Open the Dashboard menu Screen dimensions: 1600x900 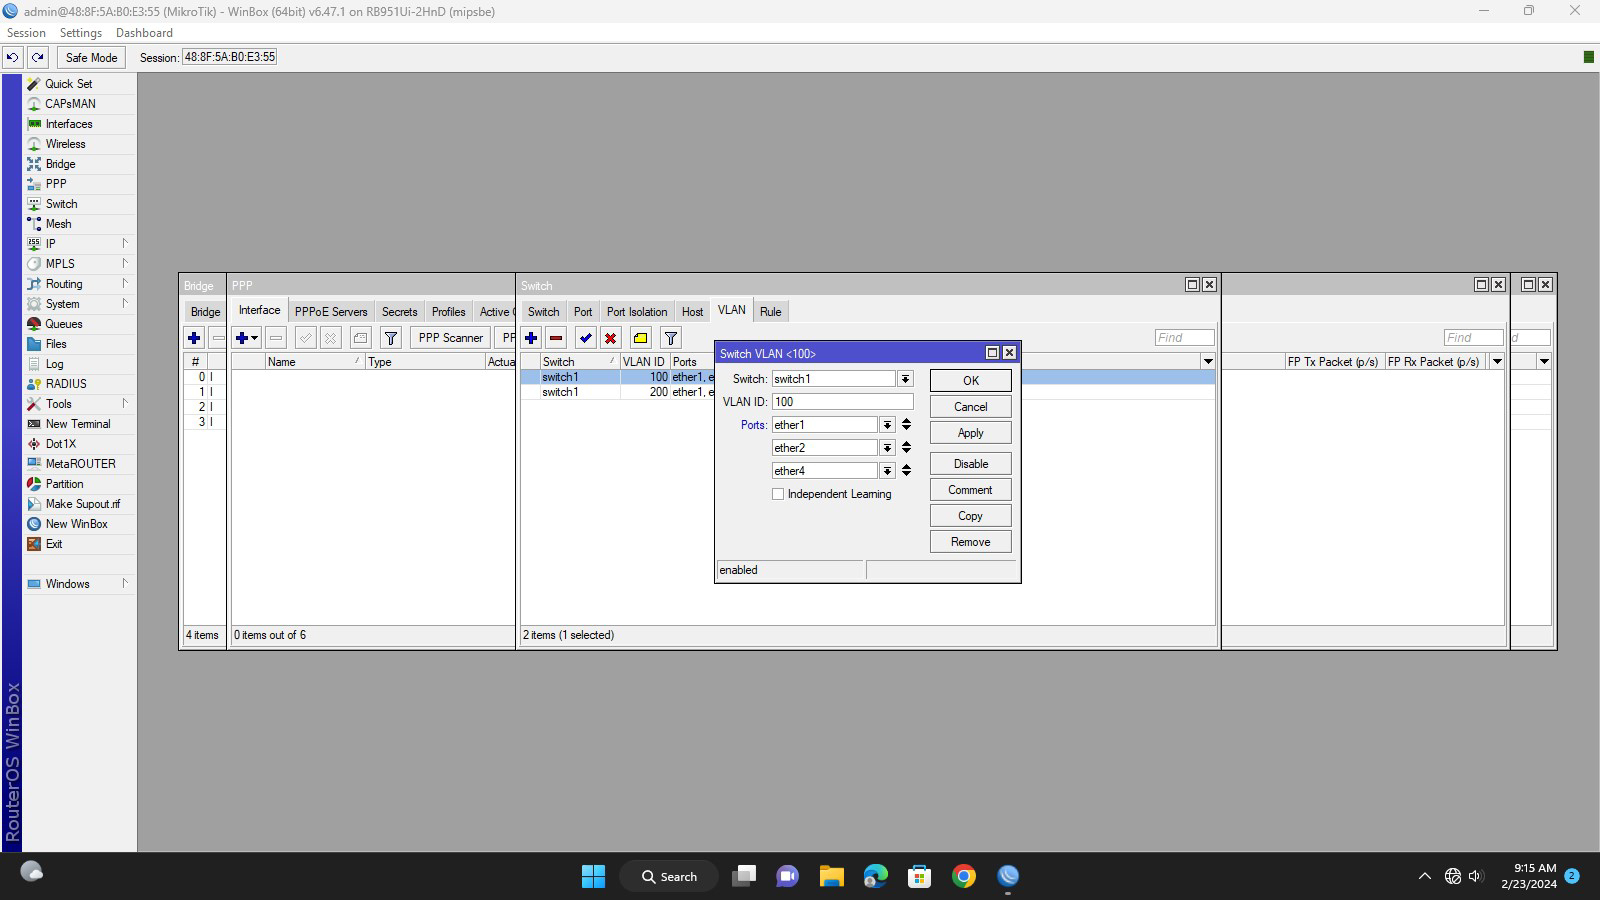point(144,33)
